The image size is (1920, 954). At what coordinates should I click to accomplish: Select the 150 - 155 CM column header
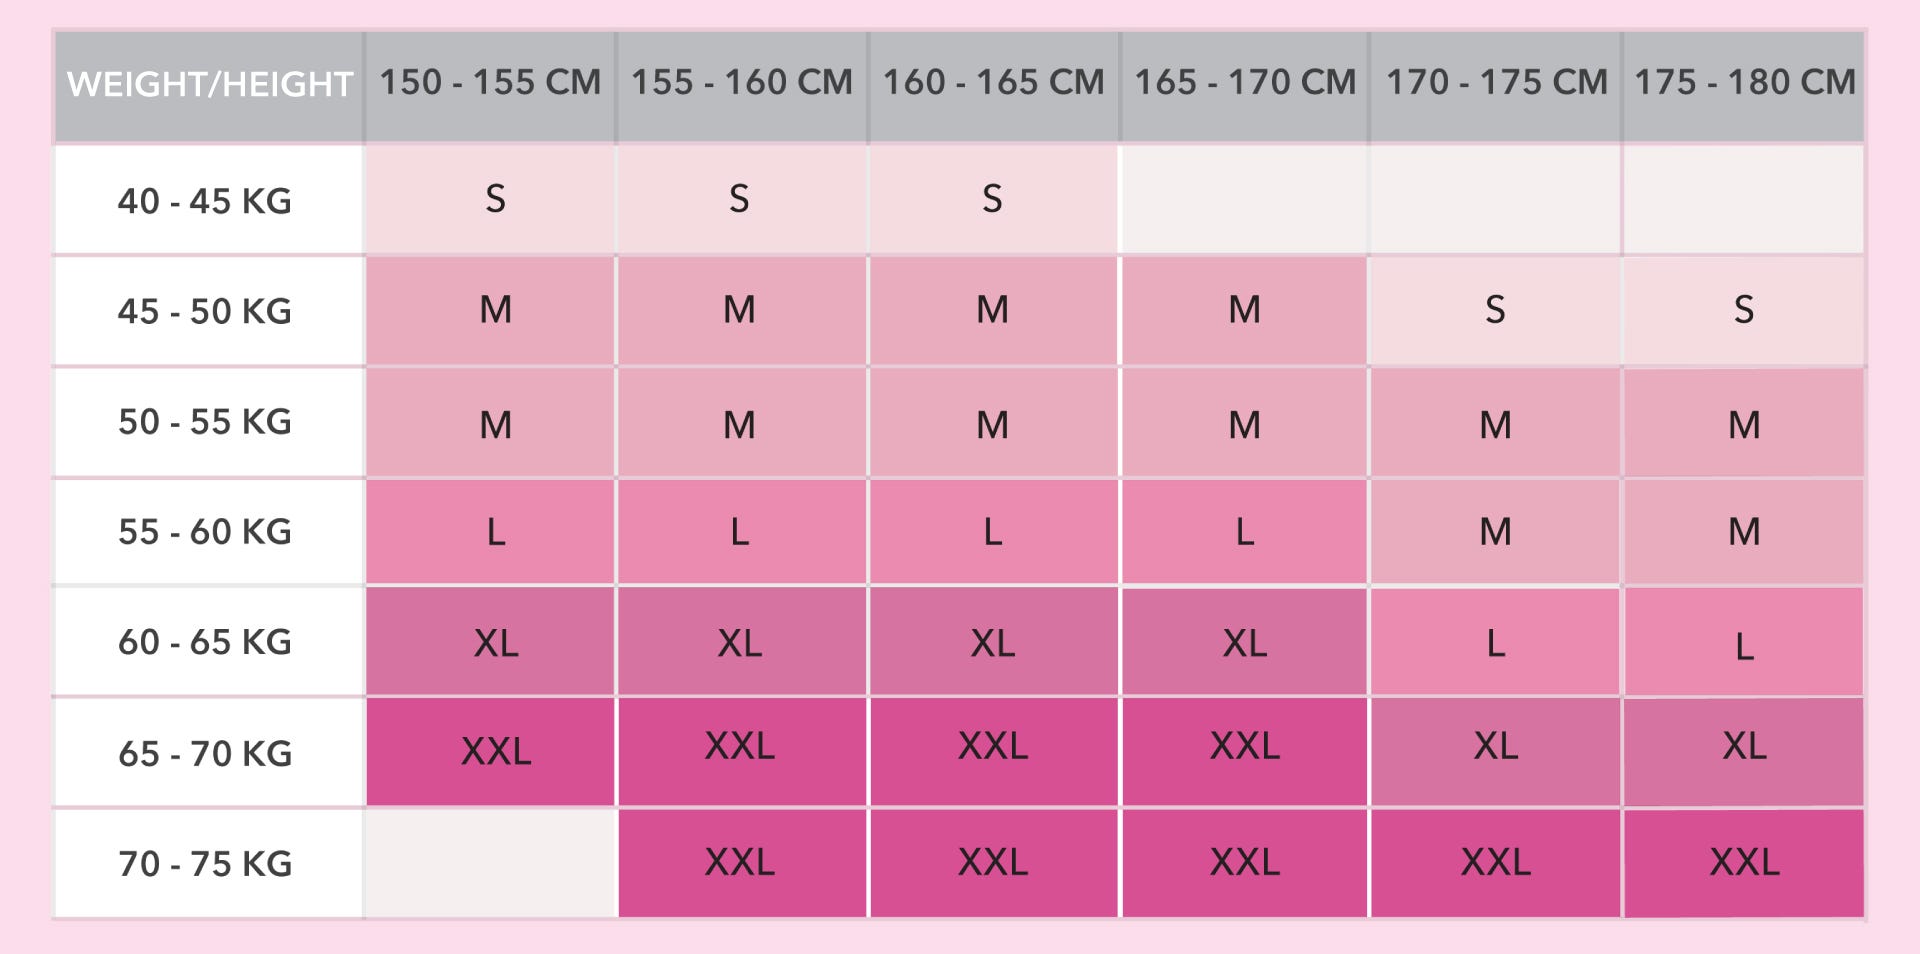pyautogui.click(x=490, y=86)
